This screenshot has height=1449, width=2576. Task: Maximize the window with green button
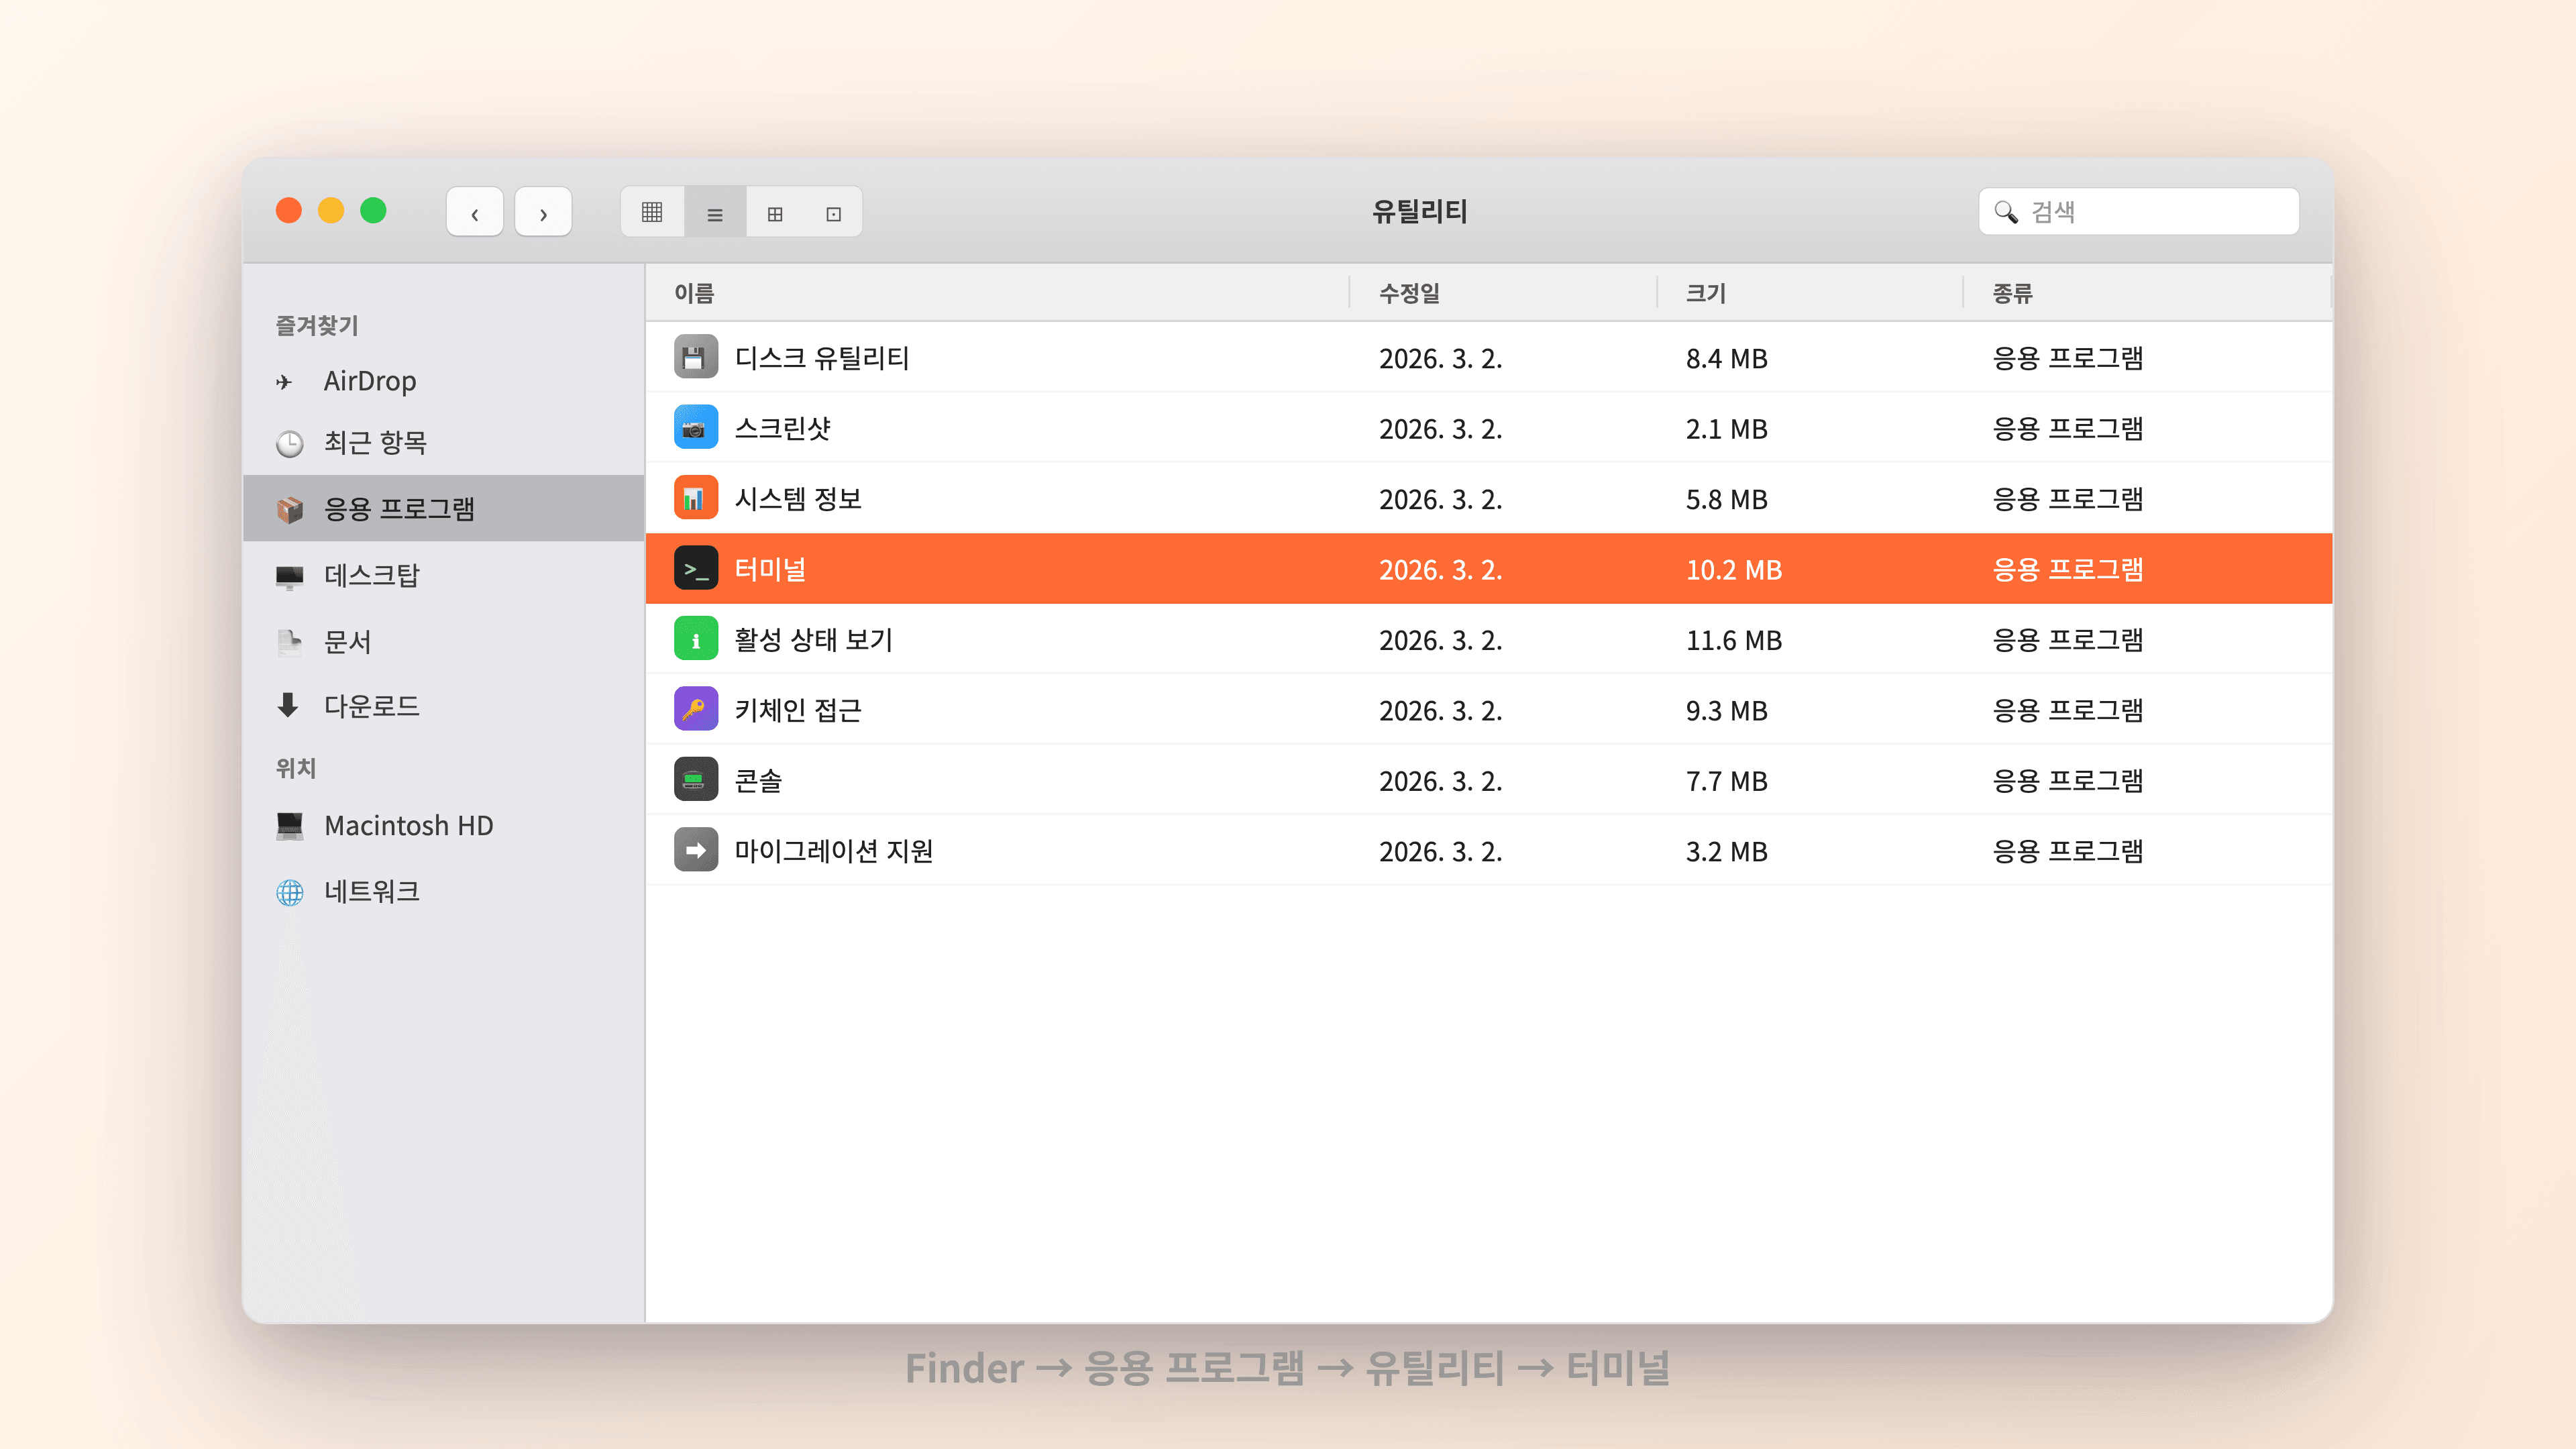373,211
